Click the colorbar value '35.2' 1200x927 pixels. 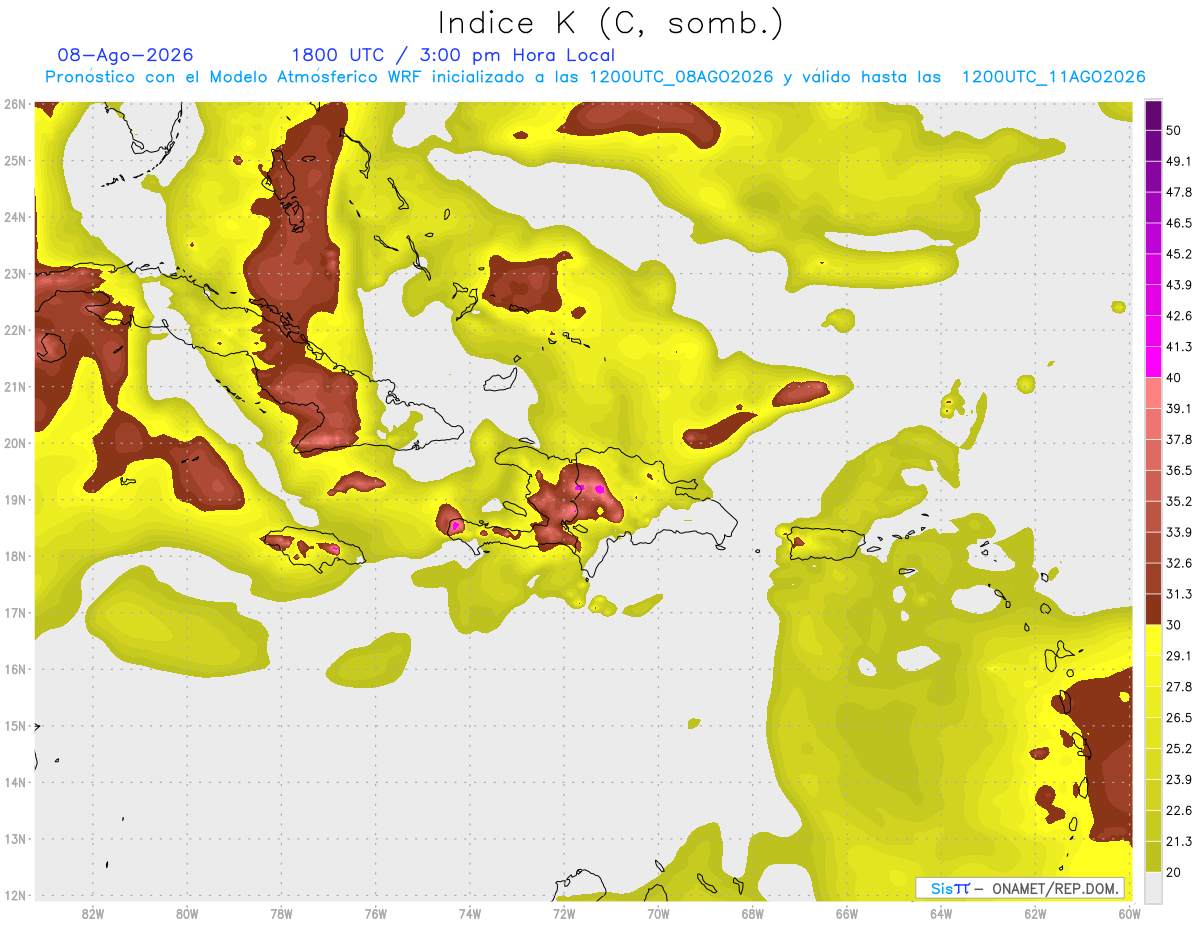point(1178,501)
